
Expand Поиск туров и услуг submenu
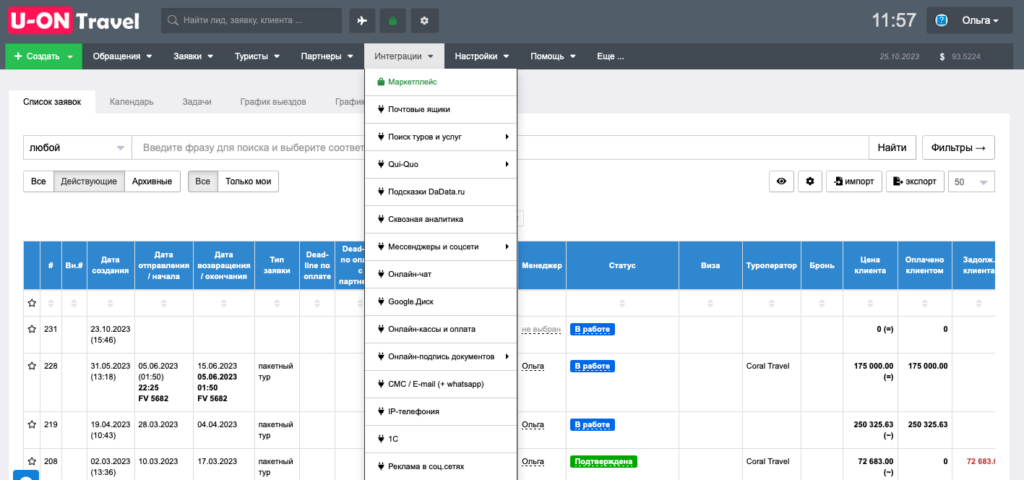click(x=441, y=137)
